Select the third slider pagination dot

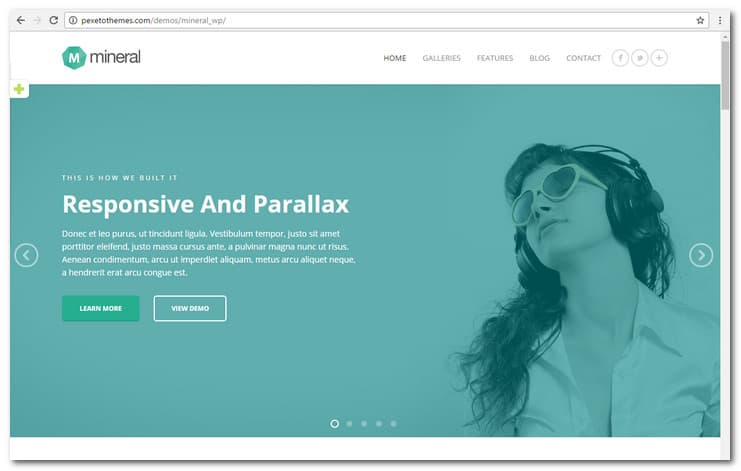coord(364,424)
